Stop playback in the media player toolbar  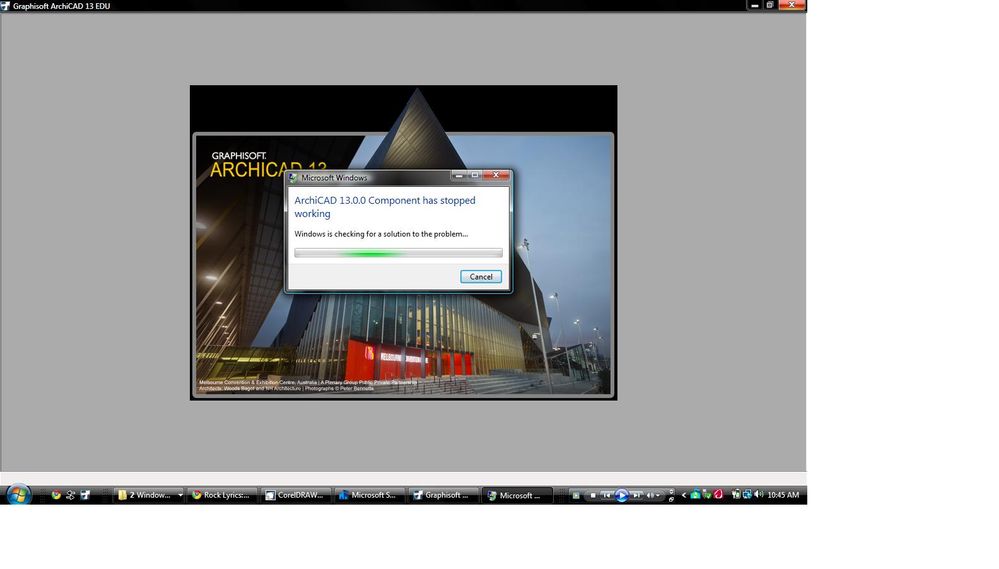click(x=593, y=495)
